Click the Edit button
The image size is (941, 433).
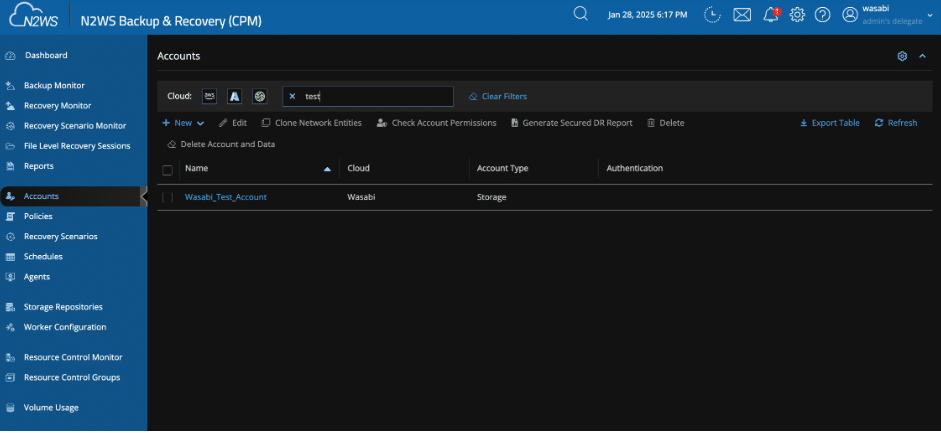[233, 123]
